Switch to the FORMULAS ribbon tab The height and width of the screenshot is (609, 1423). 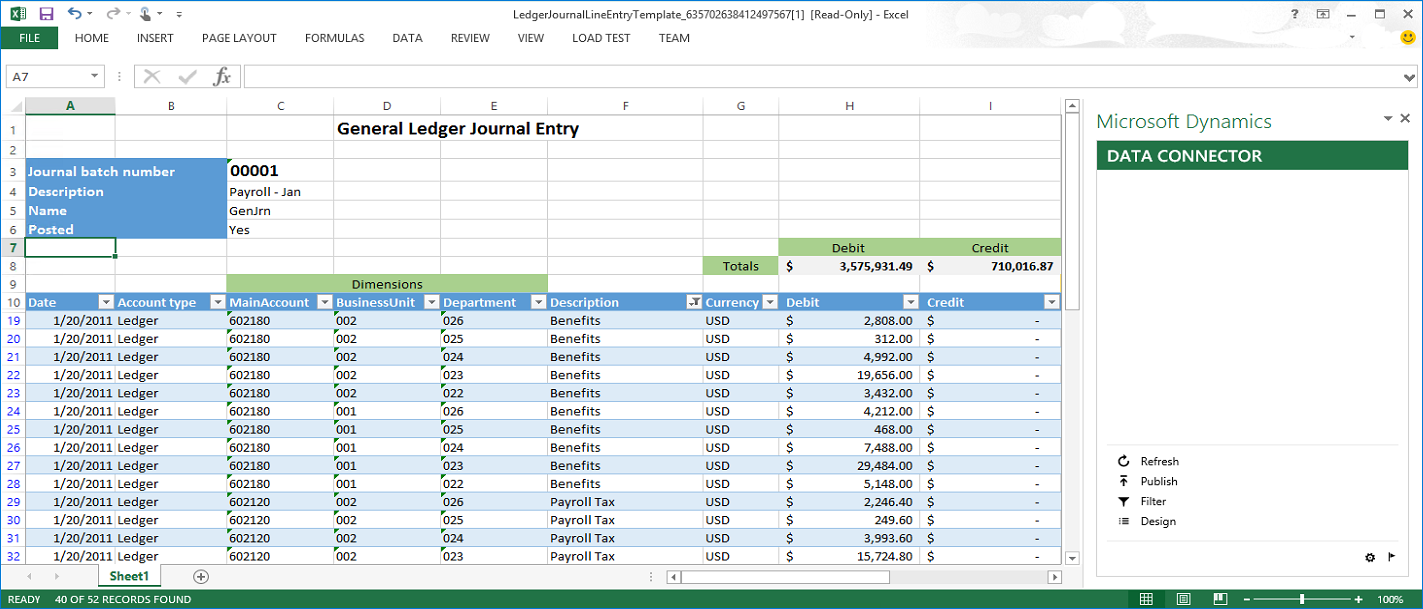point(334,38)
